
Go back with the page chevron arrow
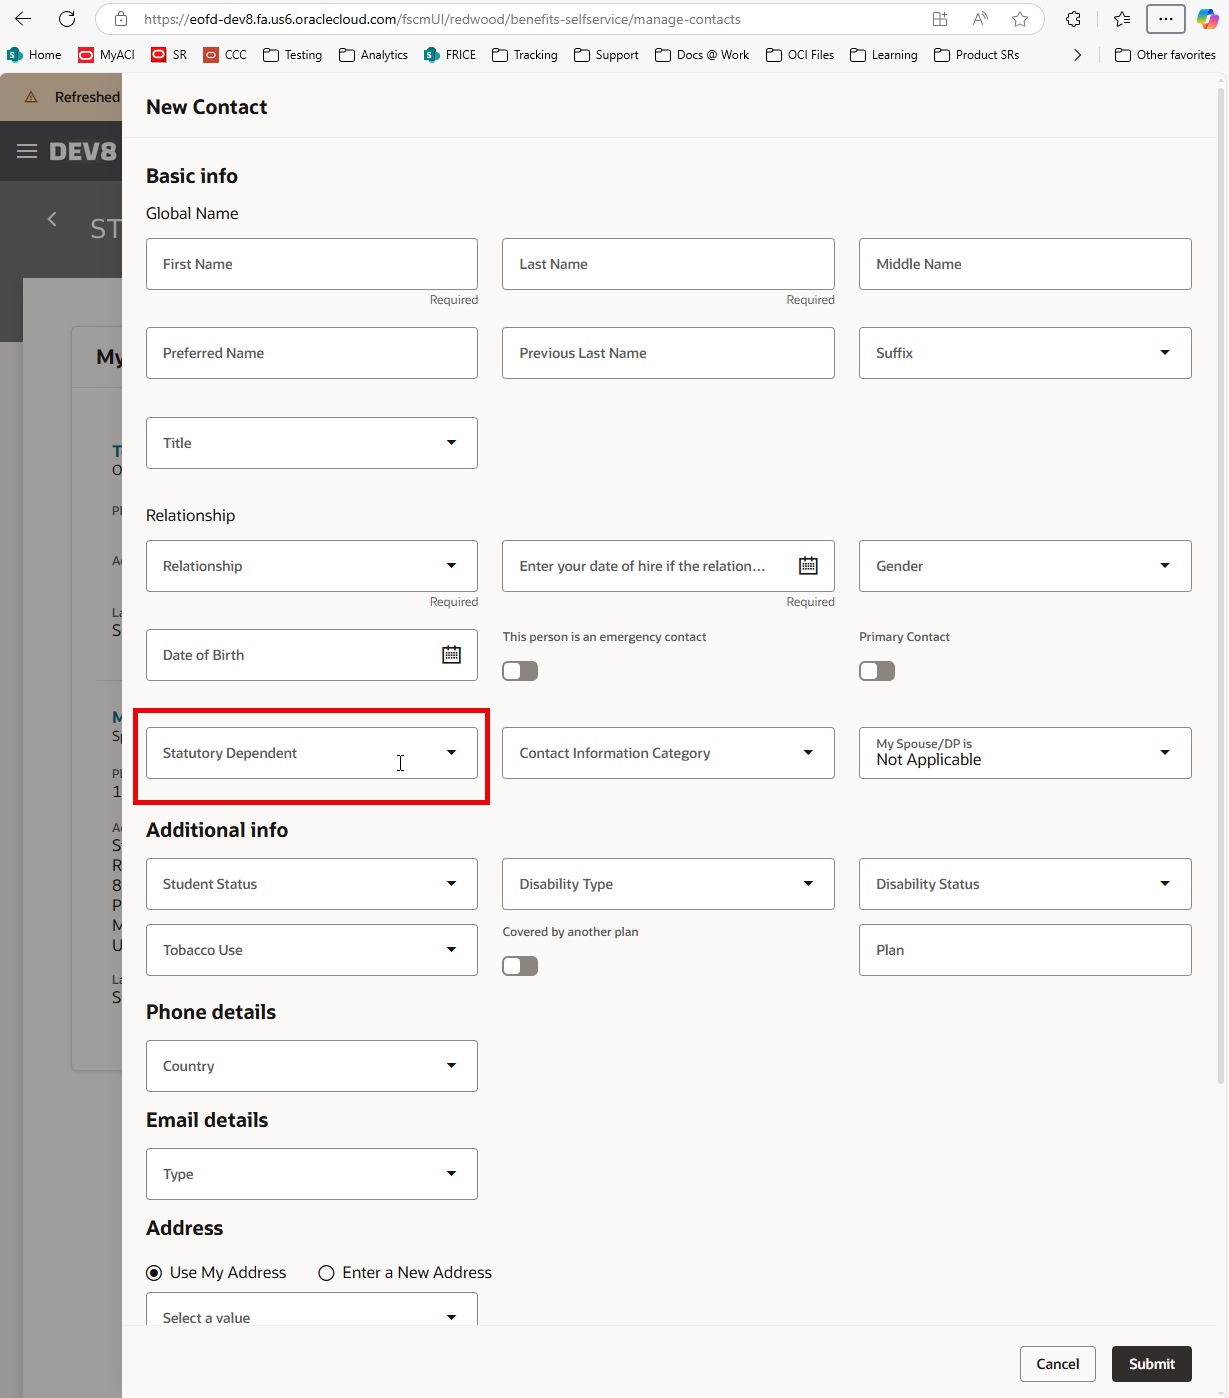click(52, 219)
